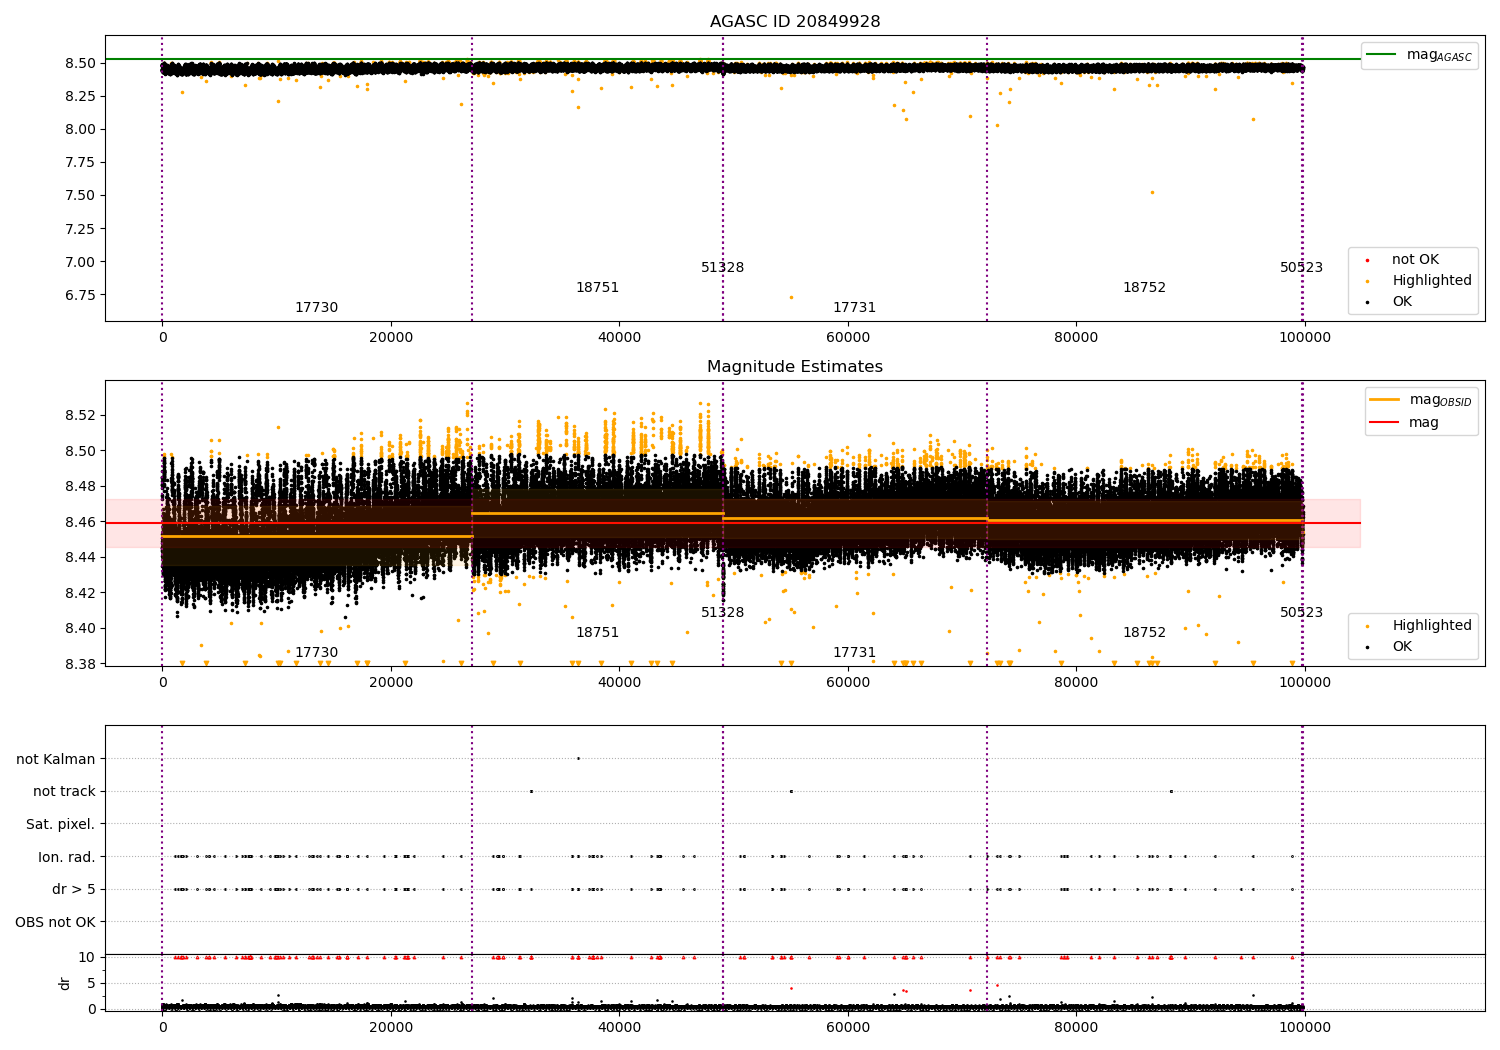Click y-tick 8.42 on Magnitude Estimates plot

79,593
